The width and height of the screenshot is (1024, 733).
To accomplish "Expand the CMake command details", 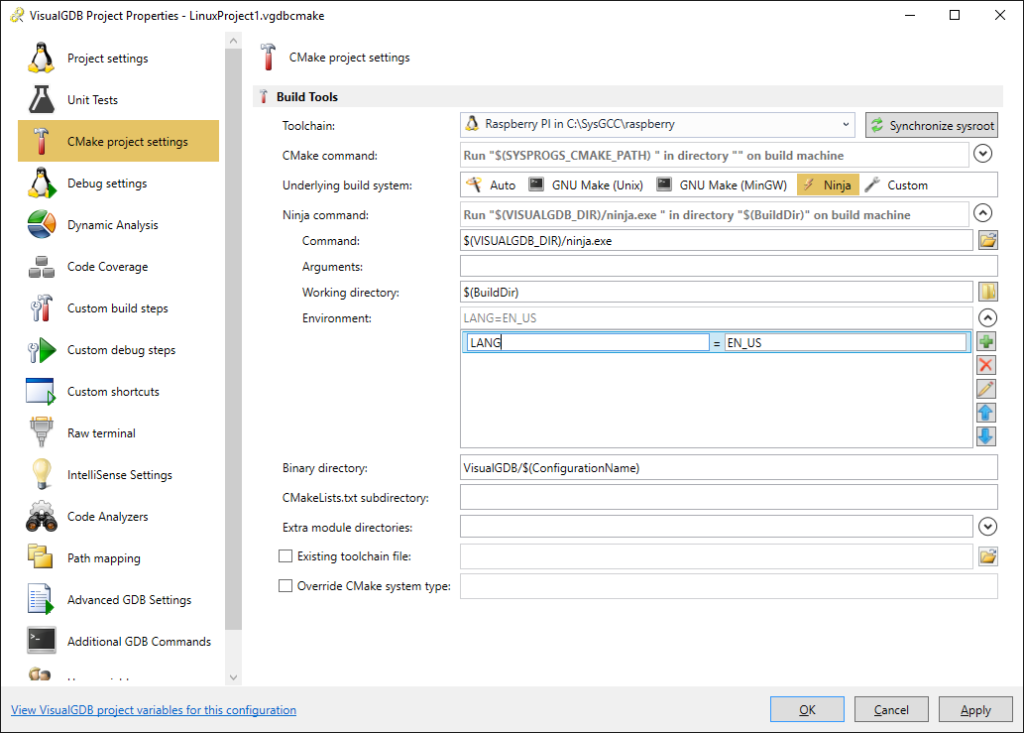I will pos(984,154).
